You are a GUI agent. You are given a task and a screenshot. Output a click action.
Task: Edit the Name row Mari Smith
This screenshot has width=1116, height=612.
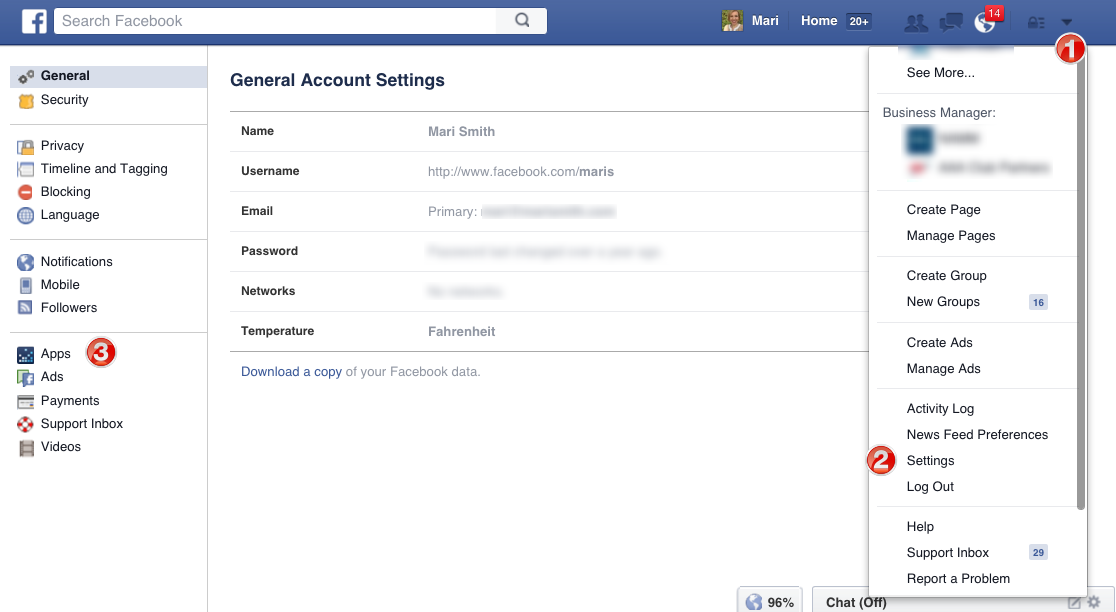549,132
